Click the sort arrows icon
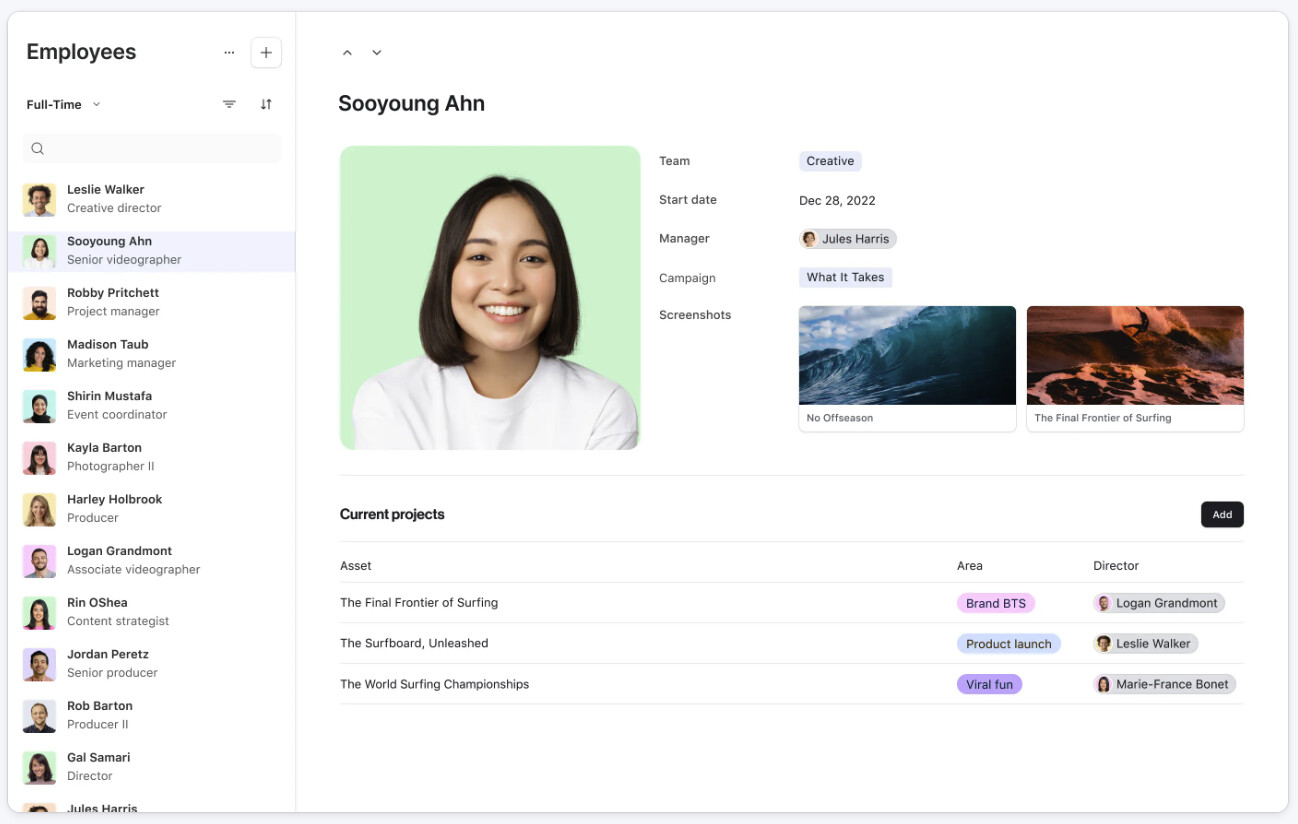The image size is (1298, 824). tap(266, 104)
